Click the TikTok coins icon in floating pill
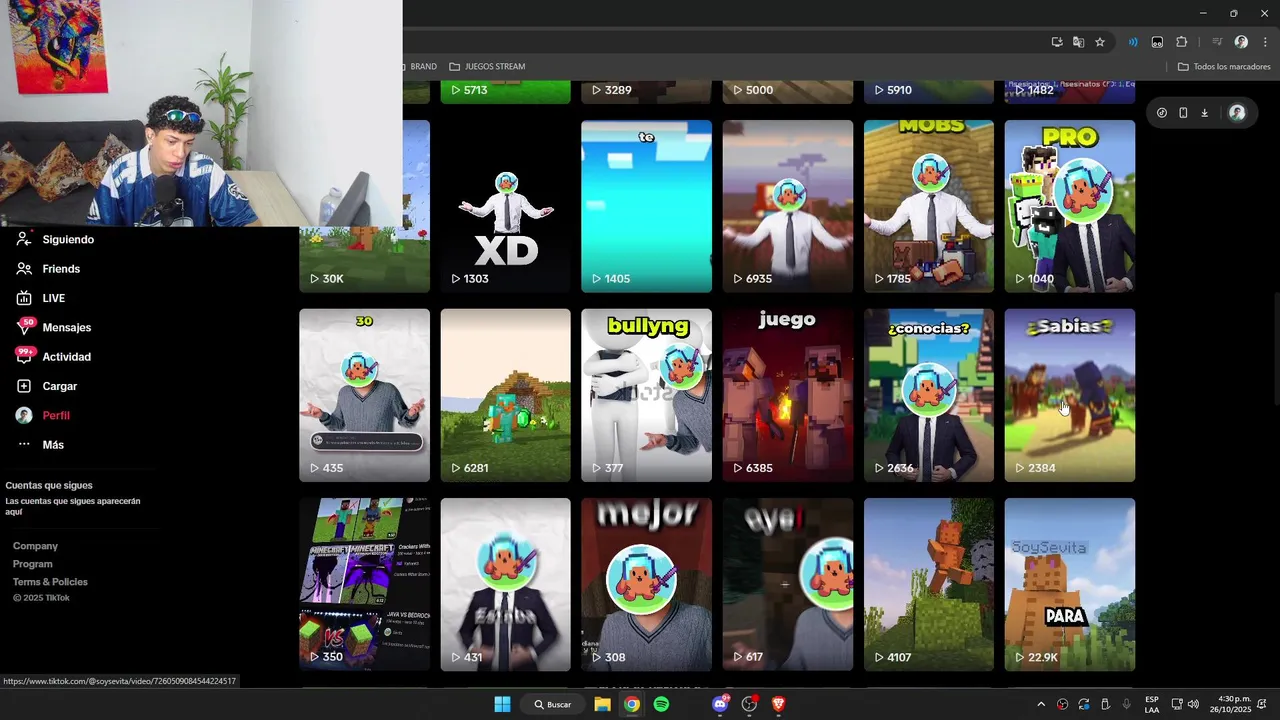The width and height of the screenshot is (1280, 720). pos(1161,113)
